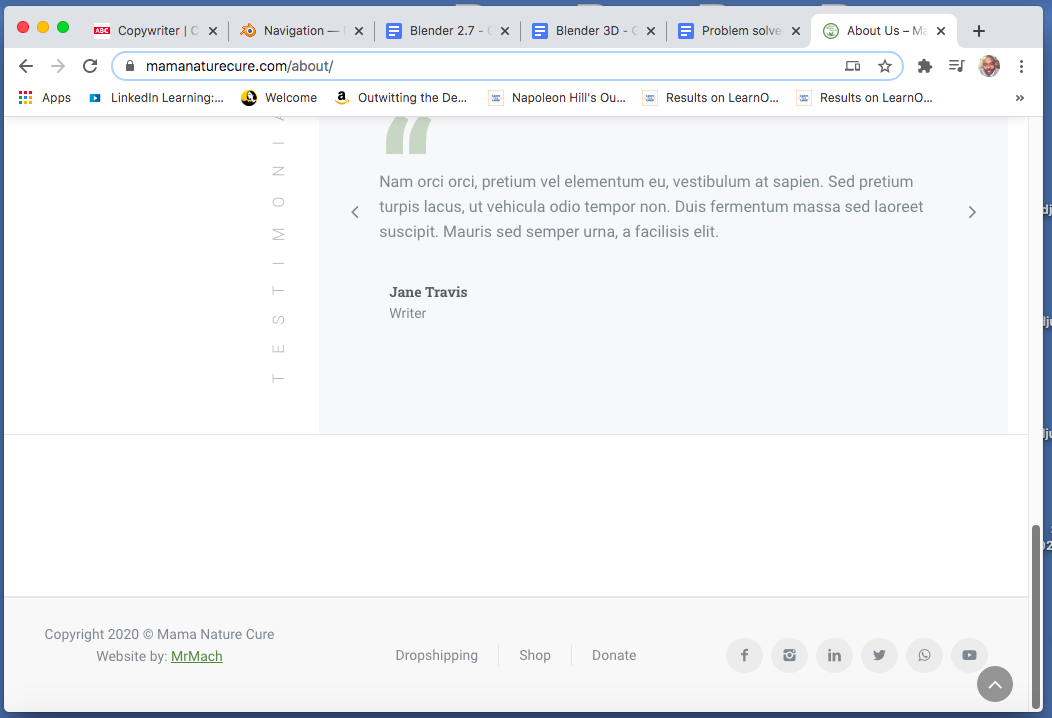The image size is (1052, 718).
Task: Switch to the Copywriter tab
Action: [157, 31]
